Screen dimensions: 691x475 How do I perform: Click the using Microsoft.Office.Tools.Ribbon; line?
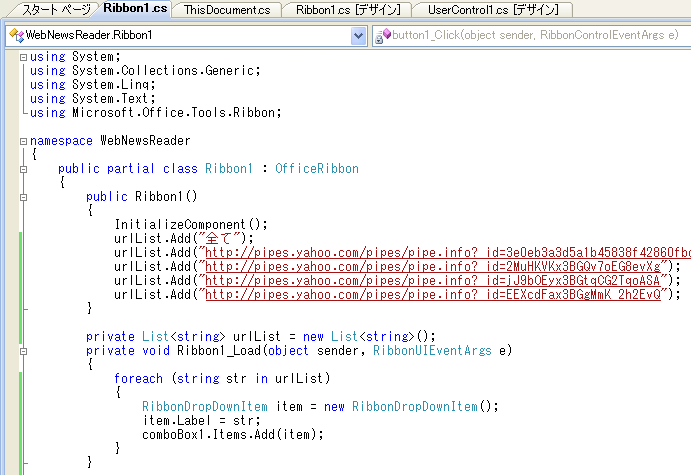tap(156, 113)
